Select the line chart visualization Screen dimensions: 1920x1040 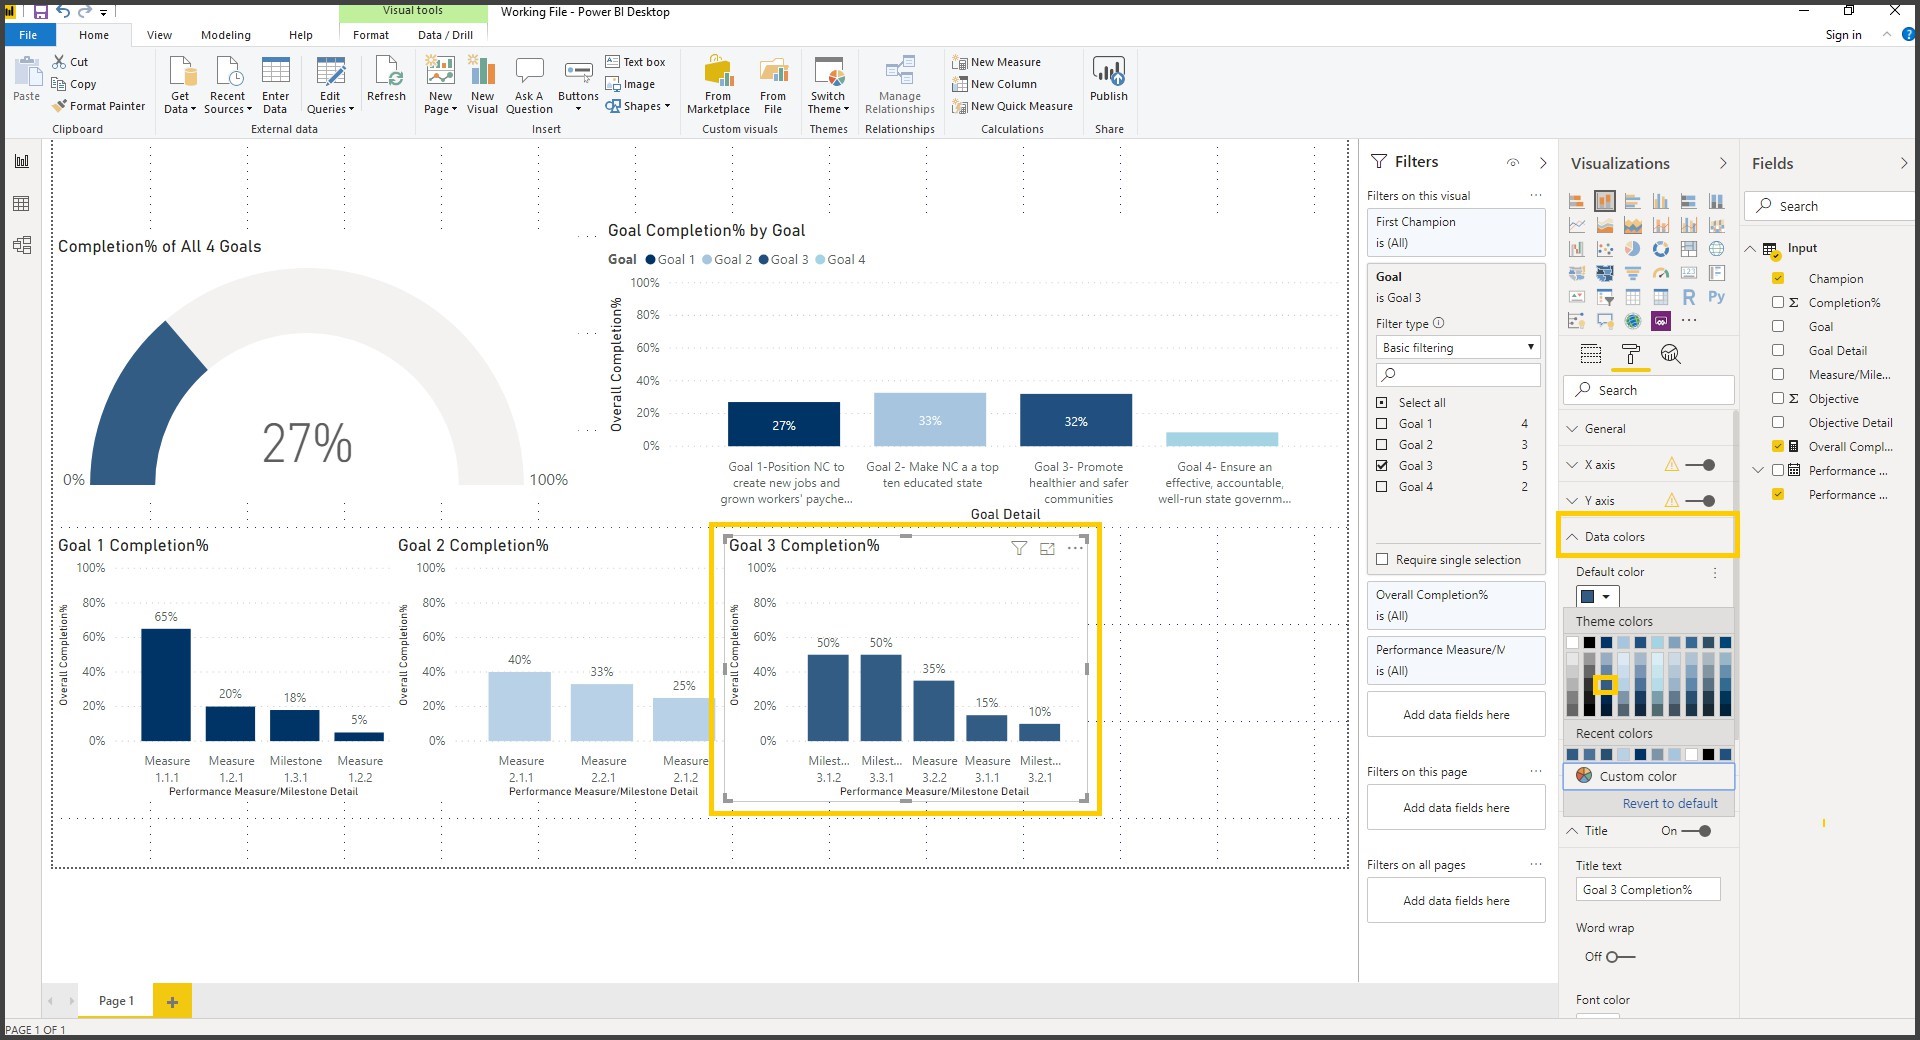tap(1577, 225)
